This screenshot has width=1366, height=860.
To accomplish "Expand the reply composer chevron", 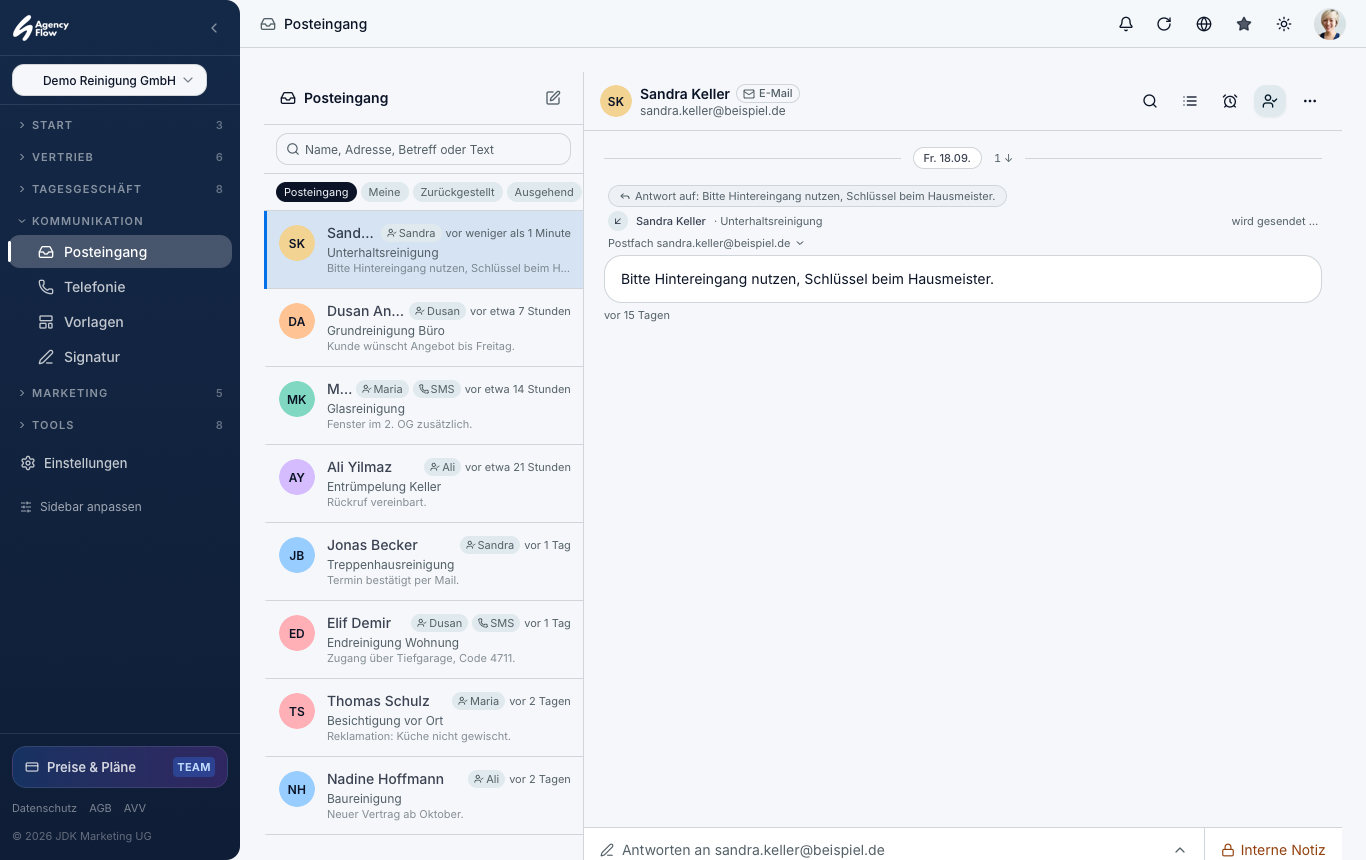I will (1180, 850).
